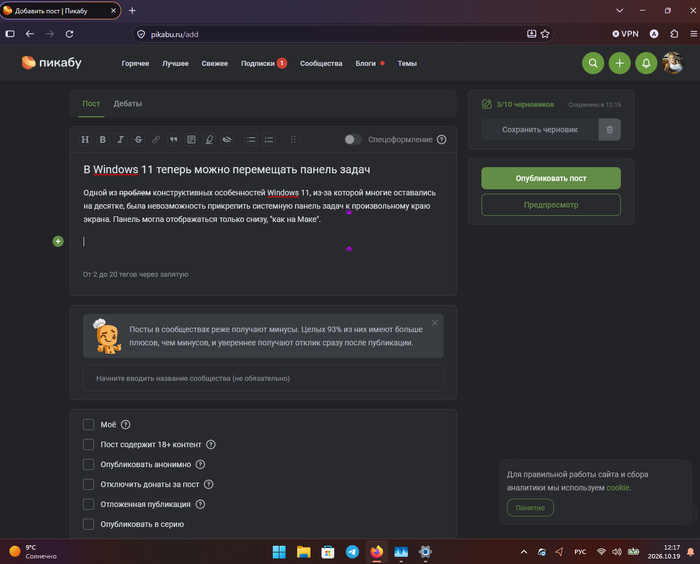Toggle bold formatting in editor toolbar
This screenshot has height=564, width=700.
(103, 140)
